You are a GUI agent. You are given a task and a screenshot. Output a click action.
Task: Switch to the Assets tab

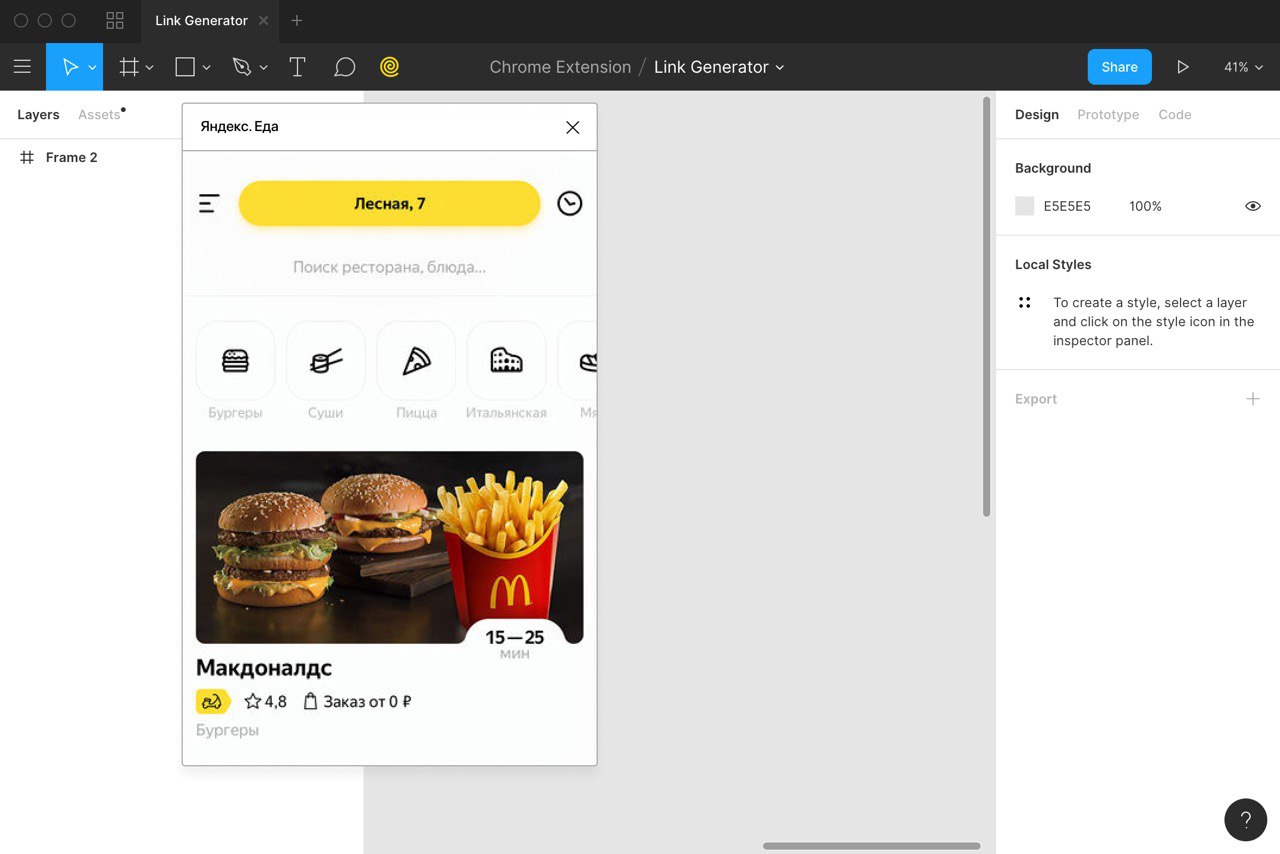click(x=99, y=115)
